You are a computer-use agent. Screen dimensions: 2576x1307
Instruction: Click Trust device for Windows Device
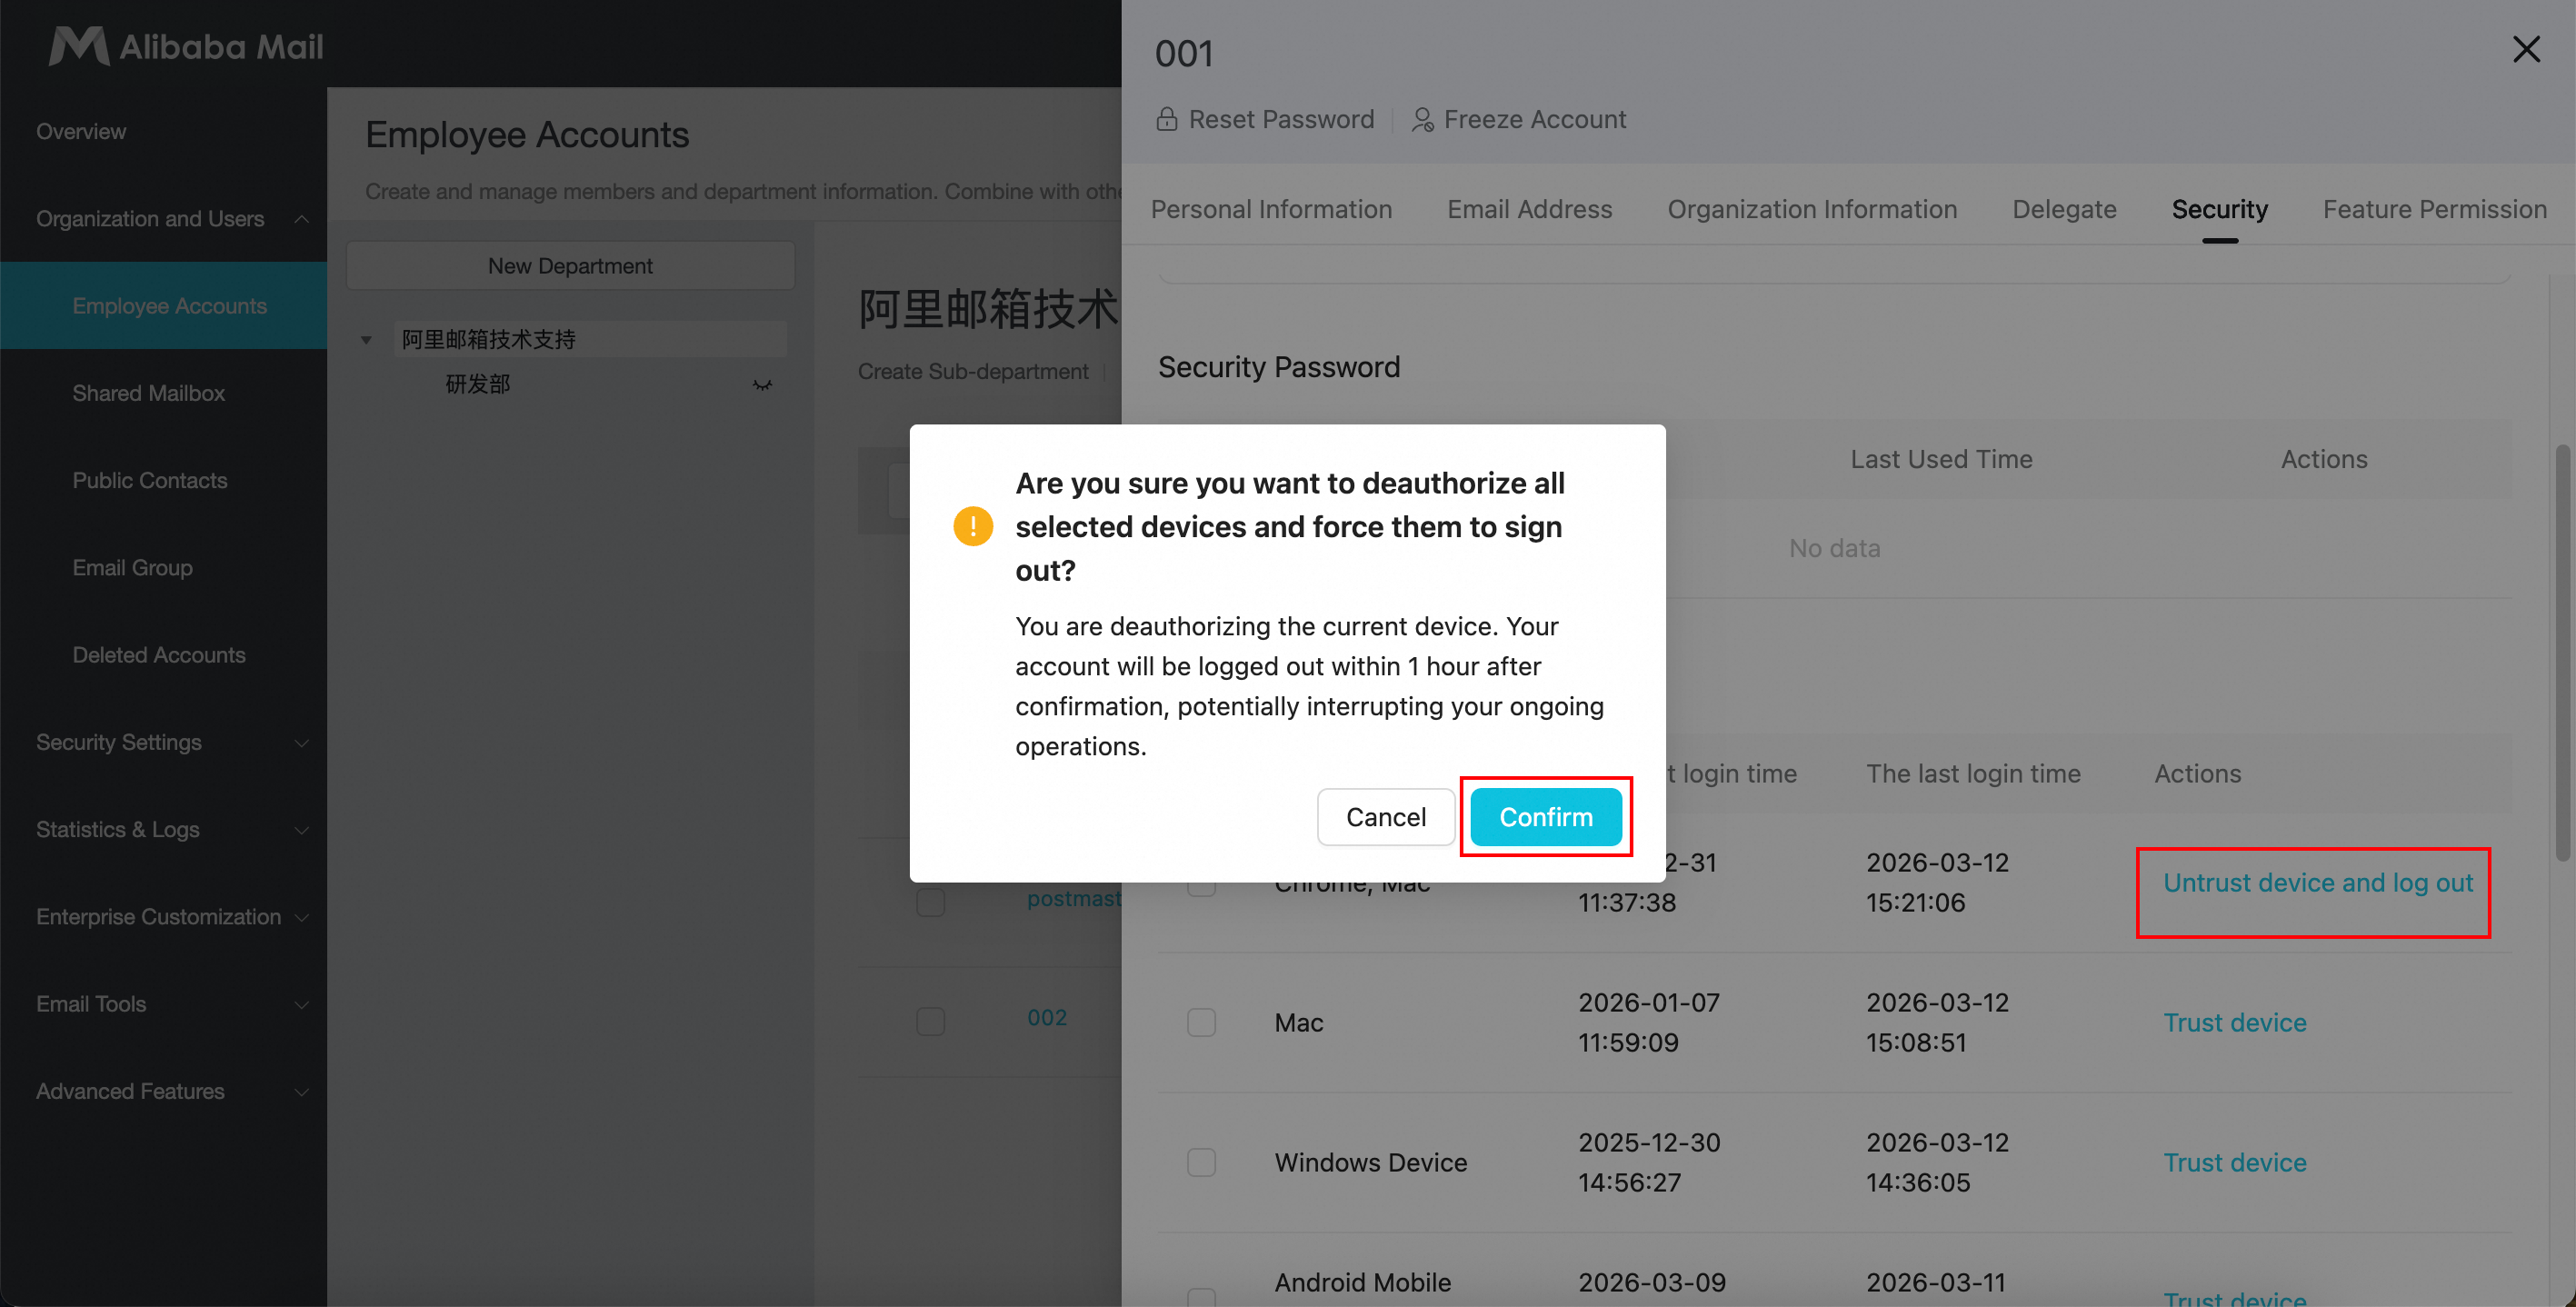(x=2234, y=1162)
